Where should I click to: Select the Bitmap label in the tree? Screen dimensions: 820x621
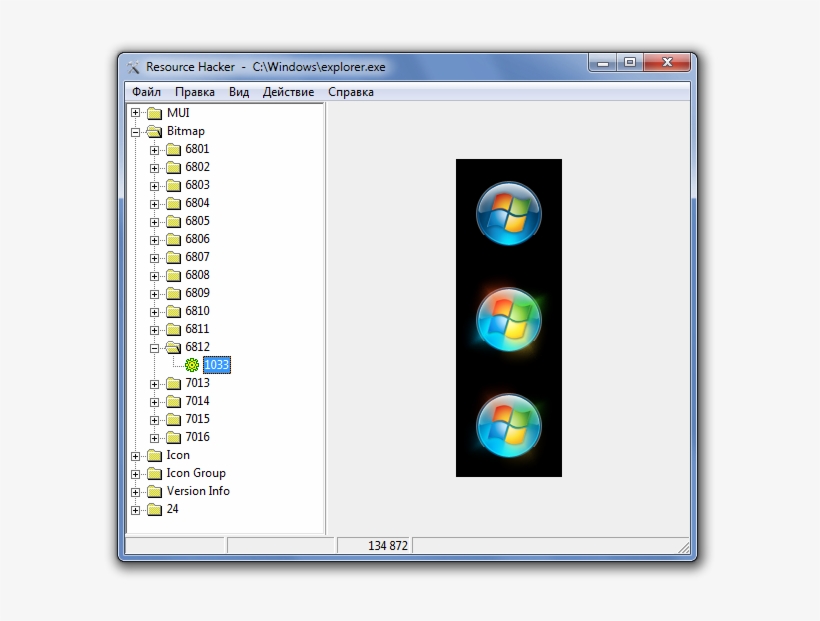pos(186,131)
